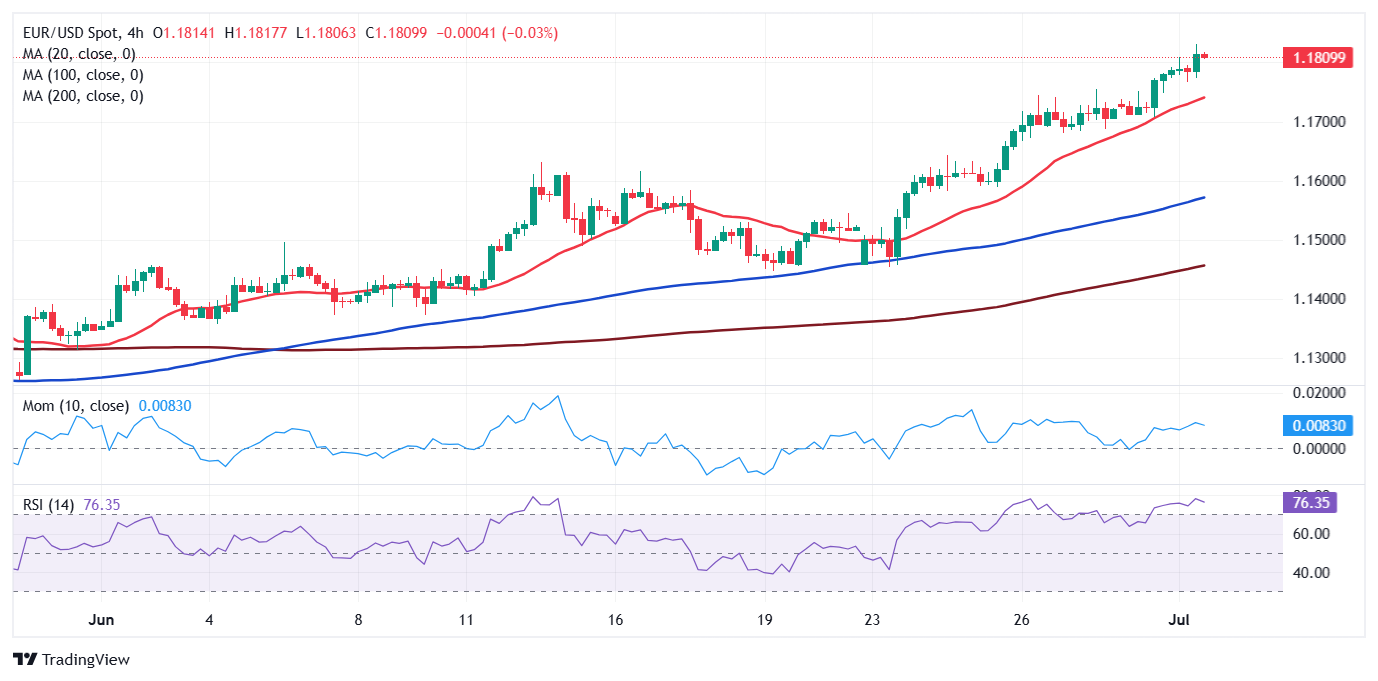
Task: Click the 4h timeframe label in header
Action: pyautogui.click(x=140, y=33)
